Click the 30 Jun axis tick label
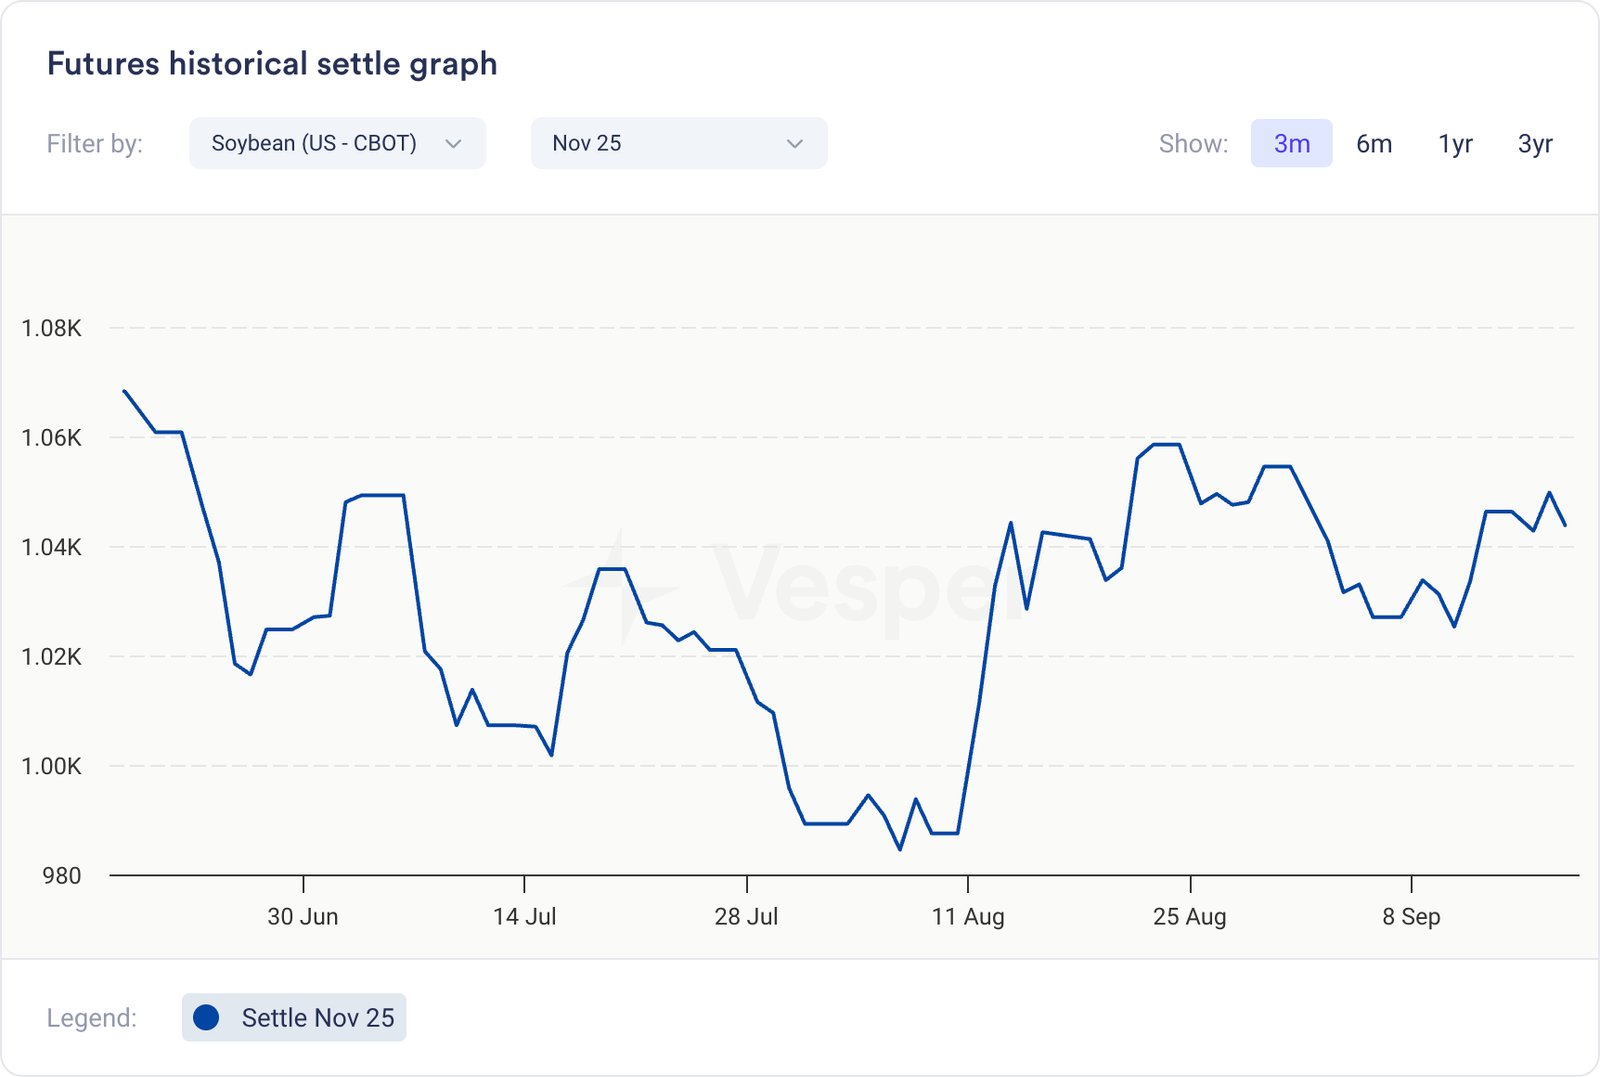Viewport: 1600px width, 1077px height. point(303,916)
